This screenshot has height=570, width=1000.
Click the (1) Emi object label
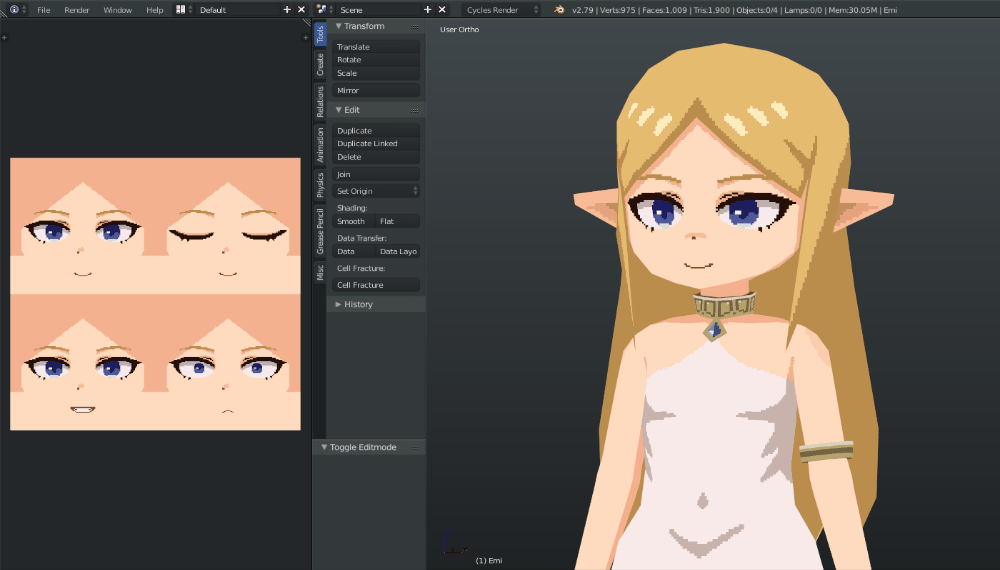(489, 560)
